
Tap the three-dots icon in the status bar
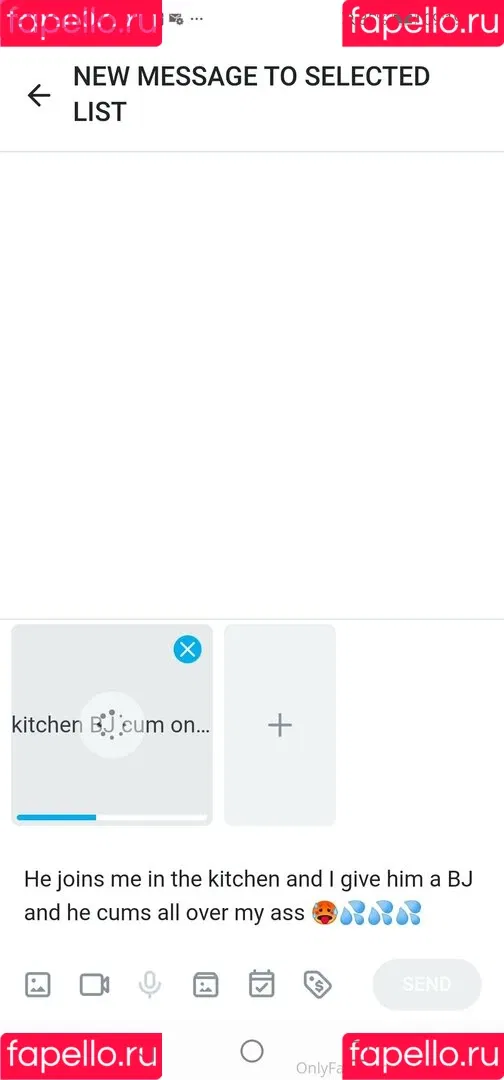pos(196,19)
